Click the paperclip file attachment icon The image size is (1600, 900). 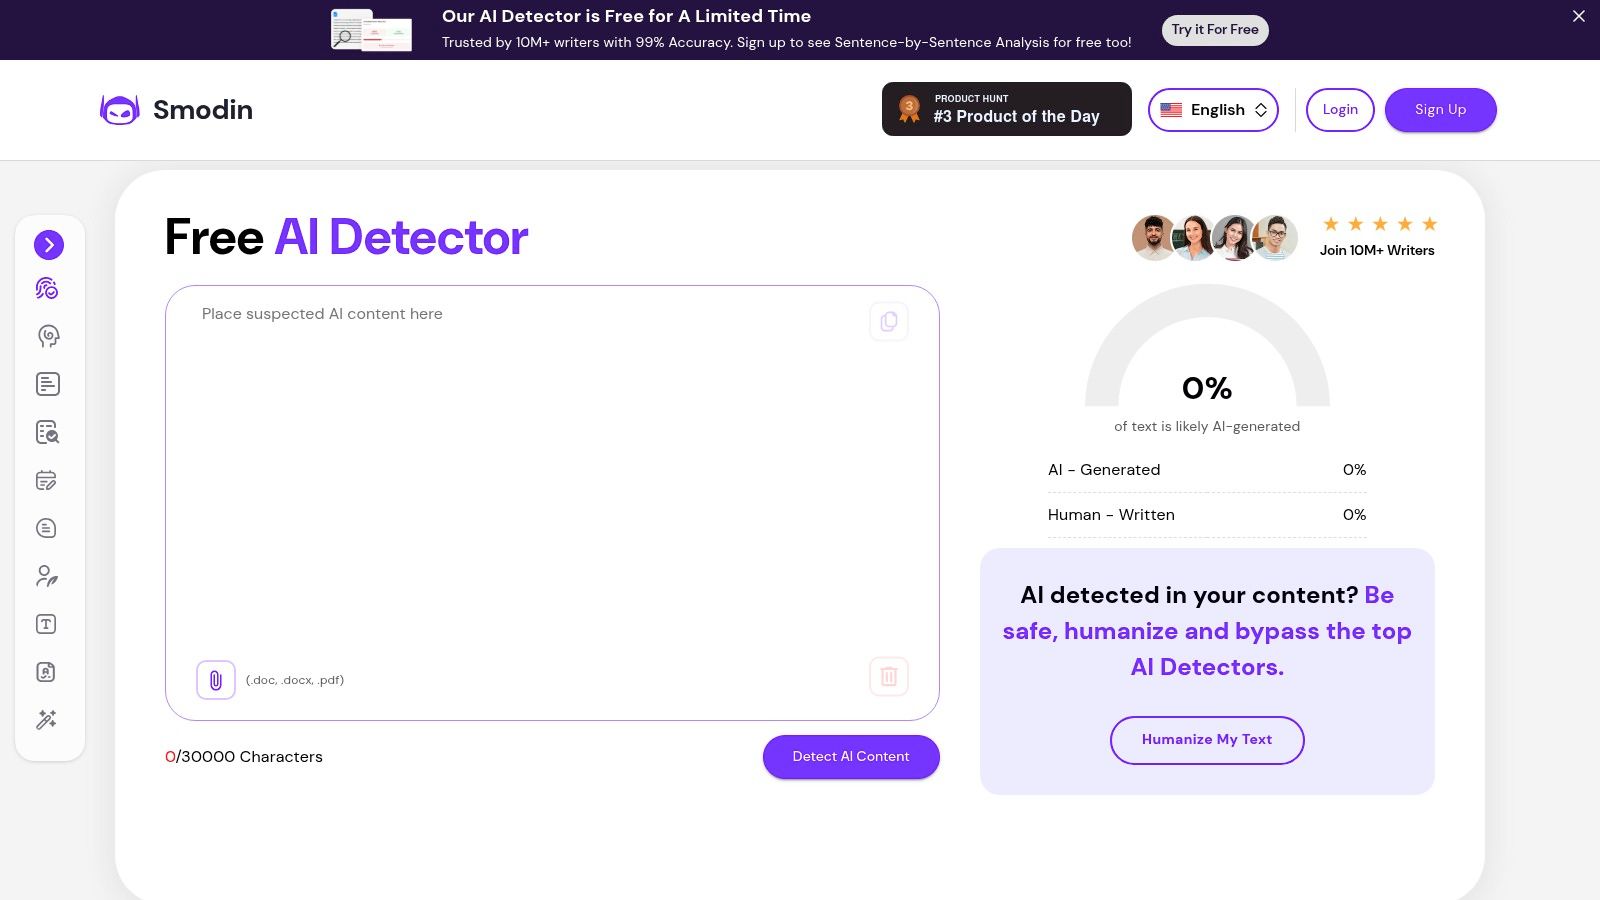216,680
